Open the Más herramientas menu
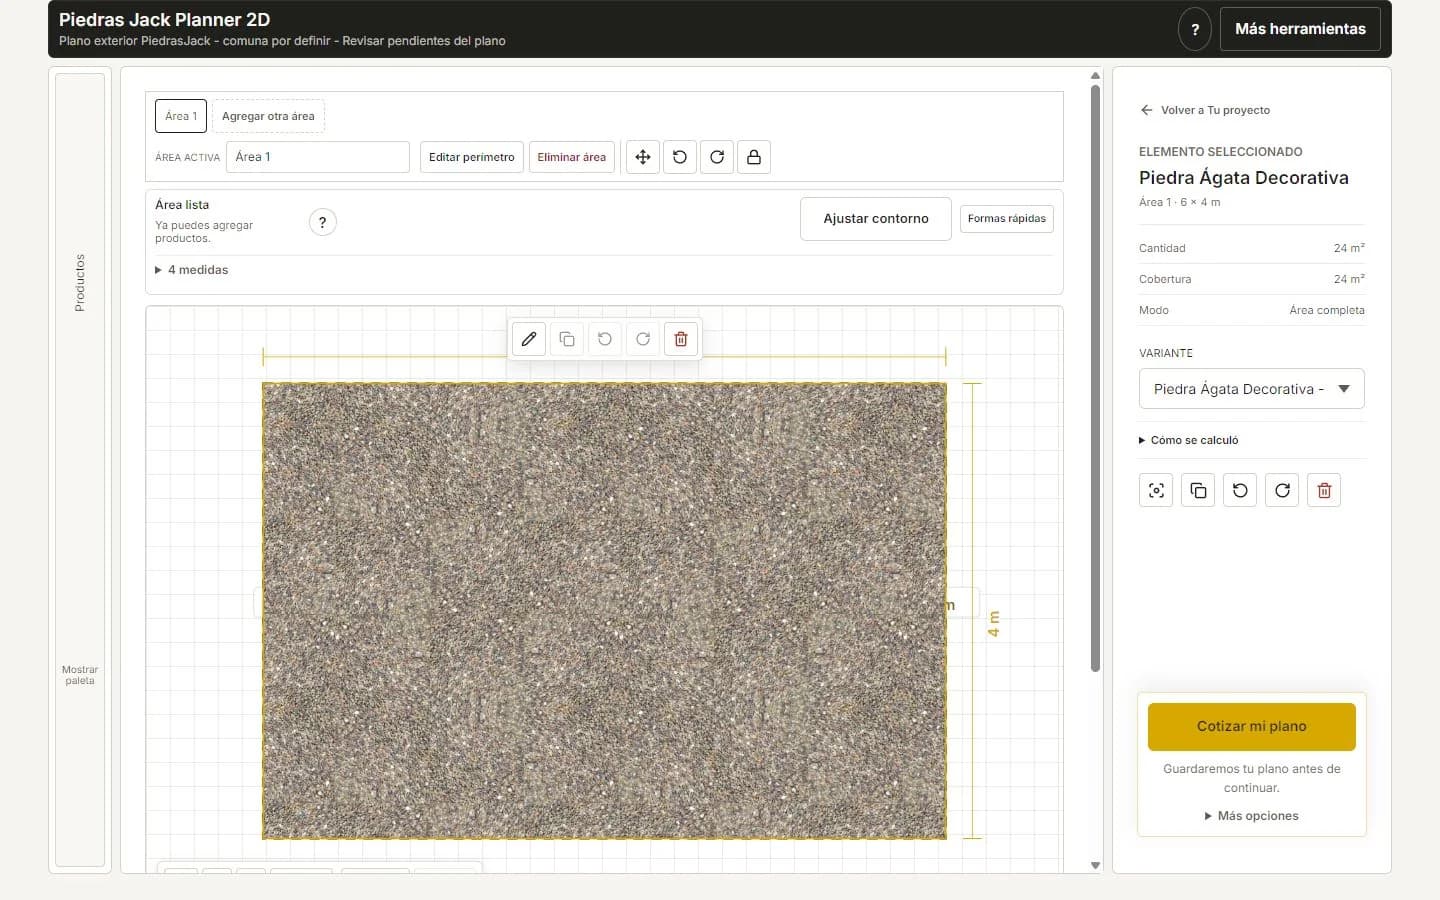This screenshot has height=900, width=1440. (x=1300, y=29)
